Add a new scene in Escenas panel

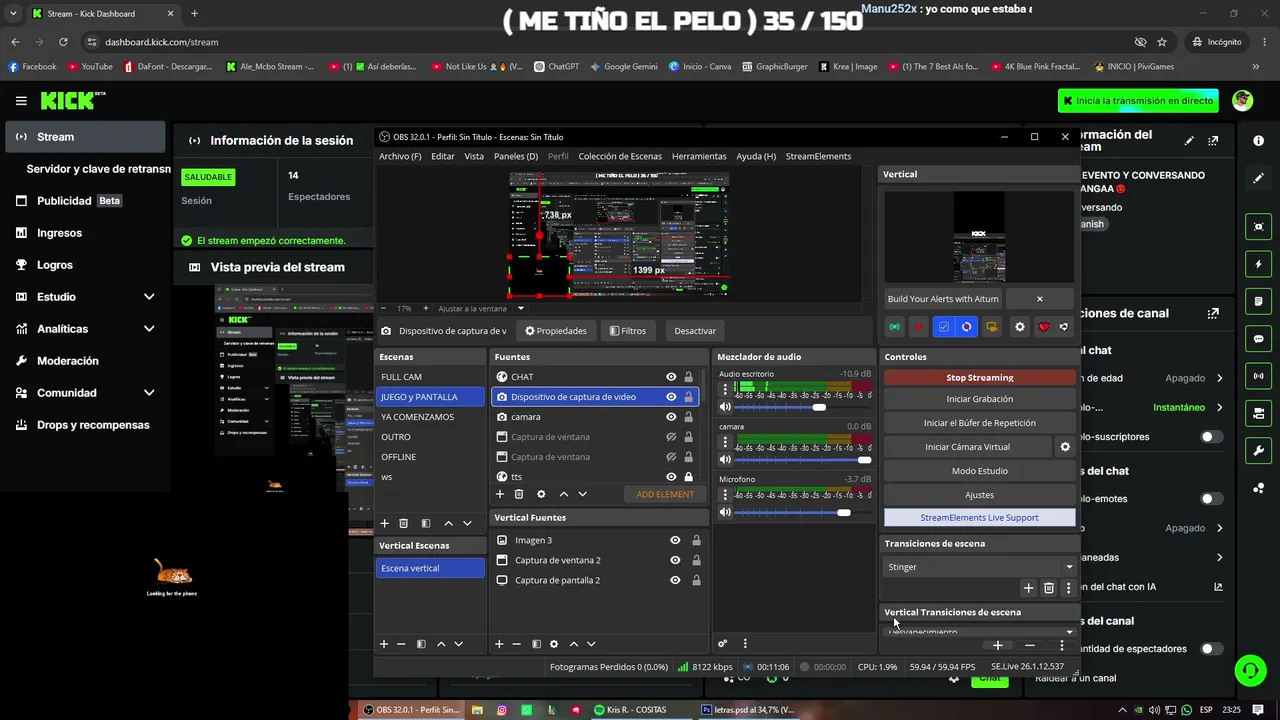(x=384, y=523)
